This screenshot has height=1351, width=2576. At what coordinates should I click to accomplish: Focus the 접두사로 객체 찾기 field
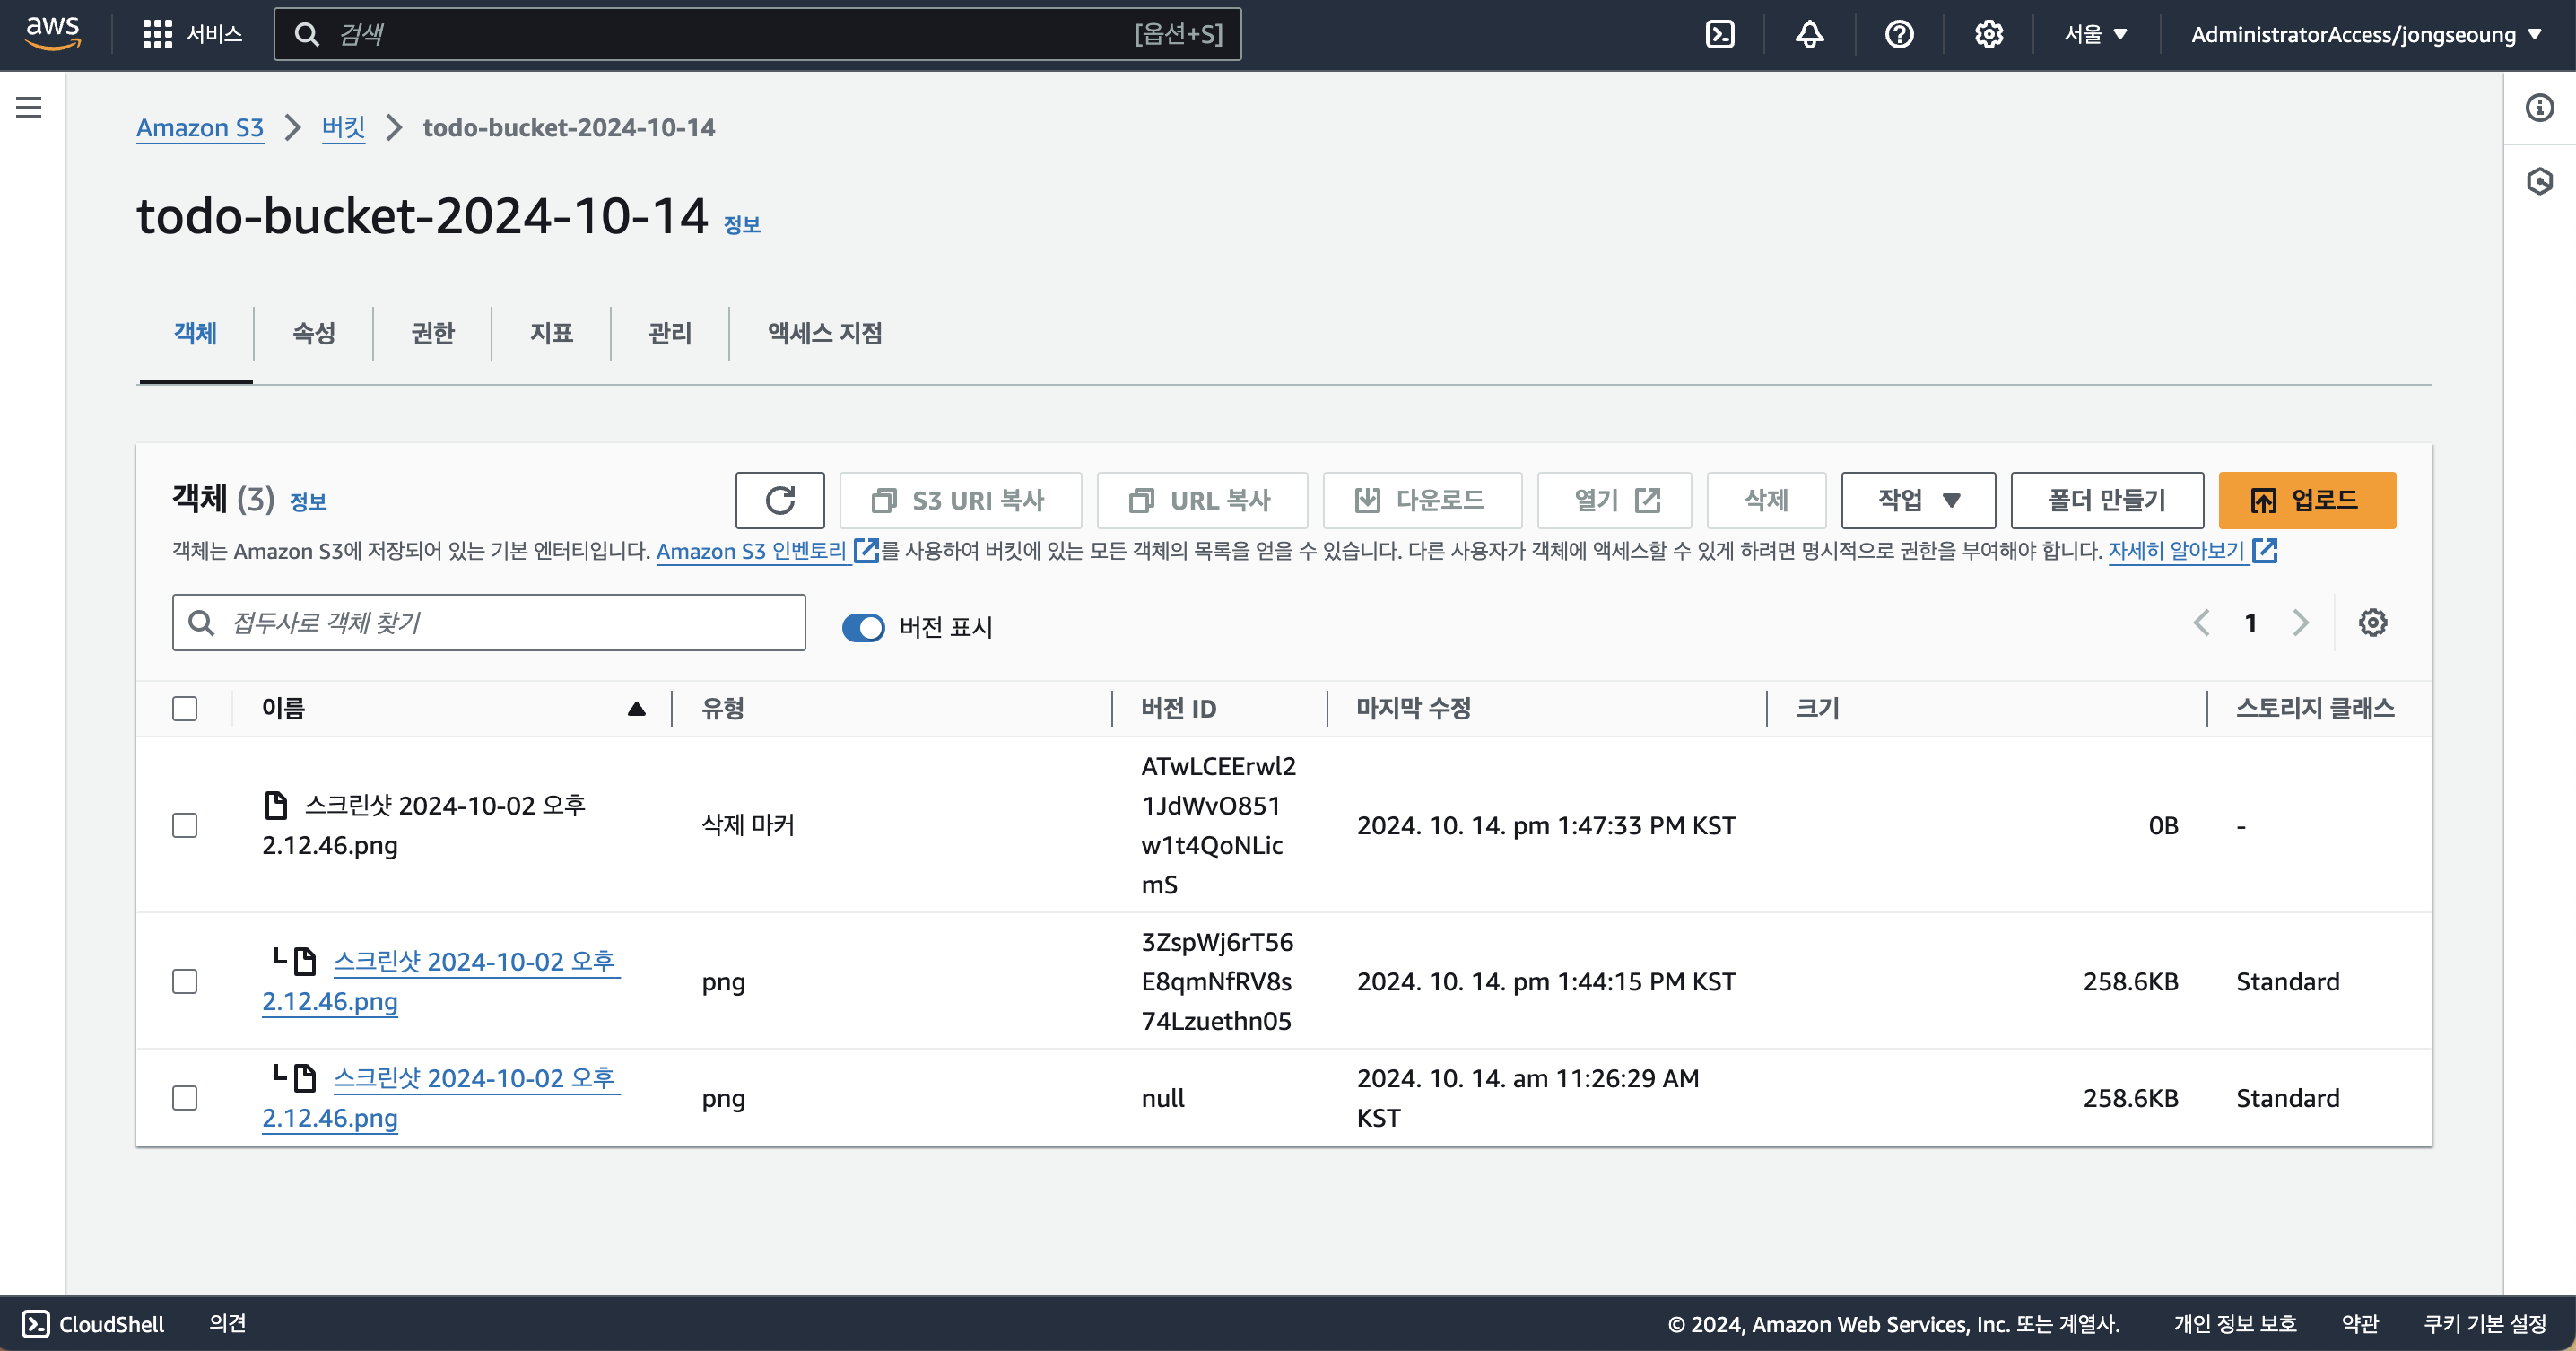coord(489,622)
